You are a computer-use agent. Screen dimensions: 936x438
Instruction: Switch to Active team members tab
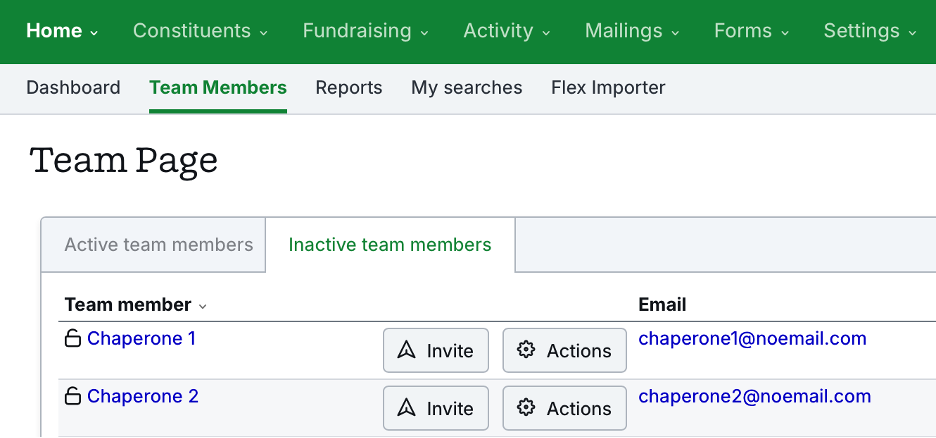pos(158,245)
